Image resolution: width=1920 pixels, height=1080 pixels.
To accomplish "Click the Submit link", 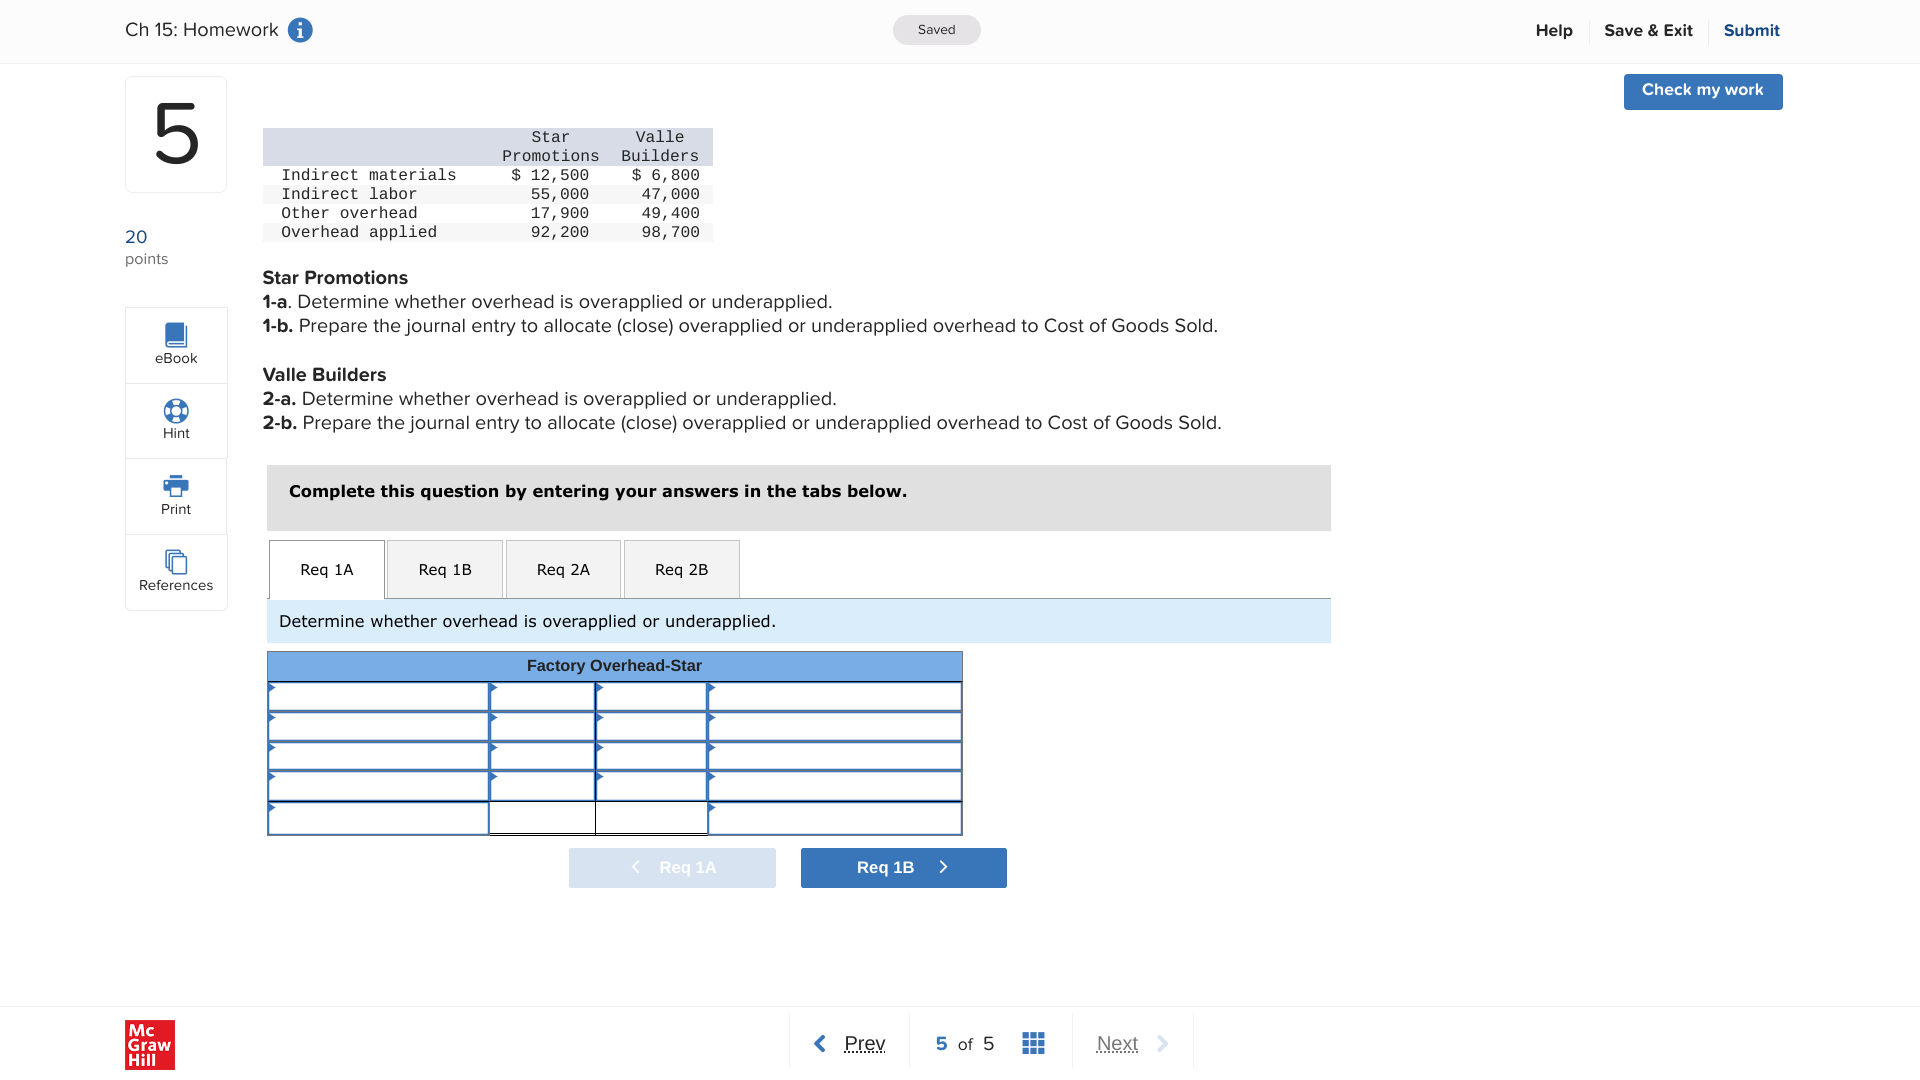I will [1751, 30].
